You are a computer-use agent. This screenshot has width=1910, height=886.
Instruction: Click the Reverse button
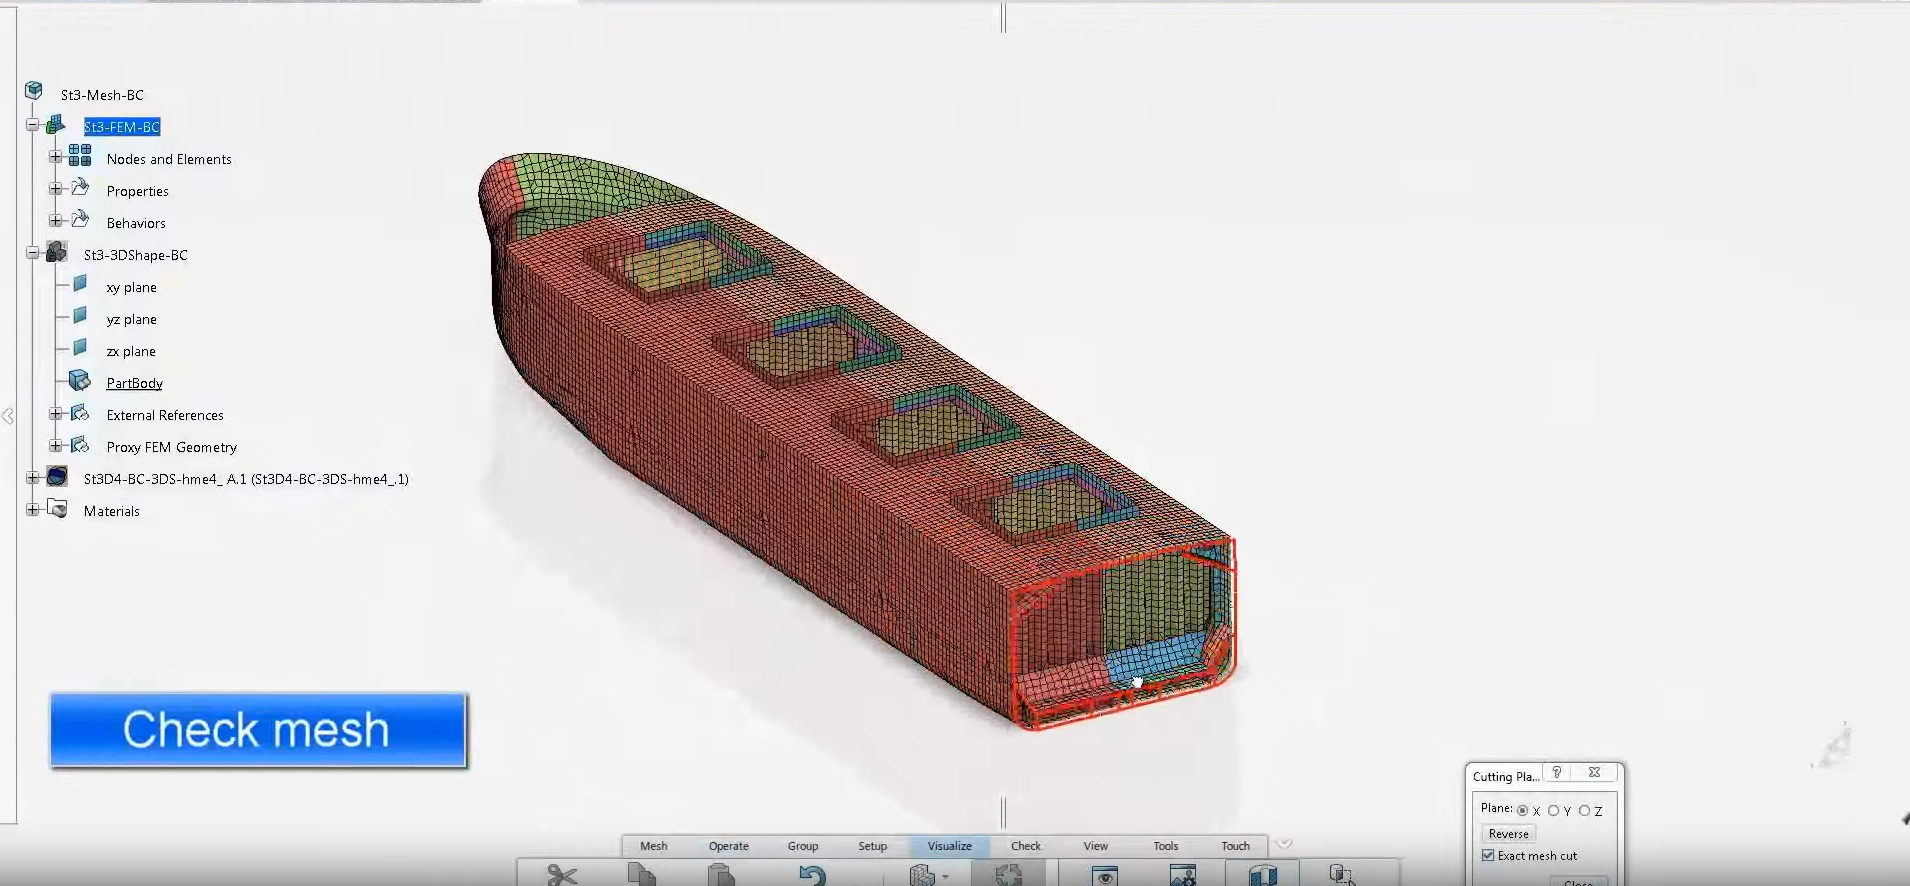pyautogui.click(x=1508, y=834)
